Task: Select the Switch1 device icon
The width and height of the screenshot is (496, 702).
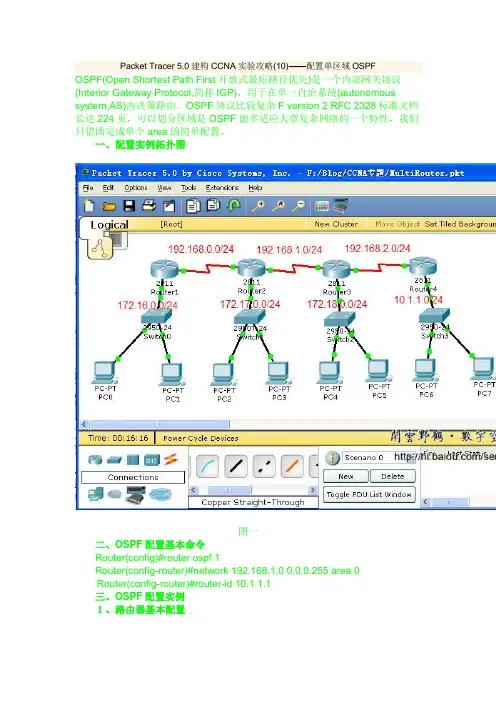Action: 249,317
